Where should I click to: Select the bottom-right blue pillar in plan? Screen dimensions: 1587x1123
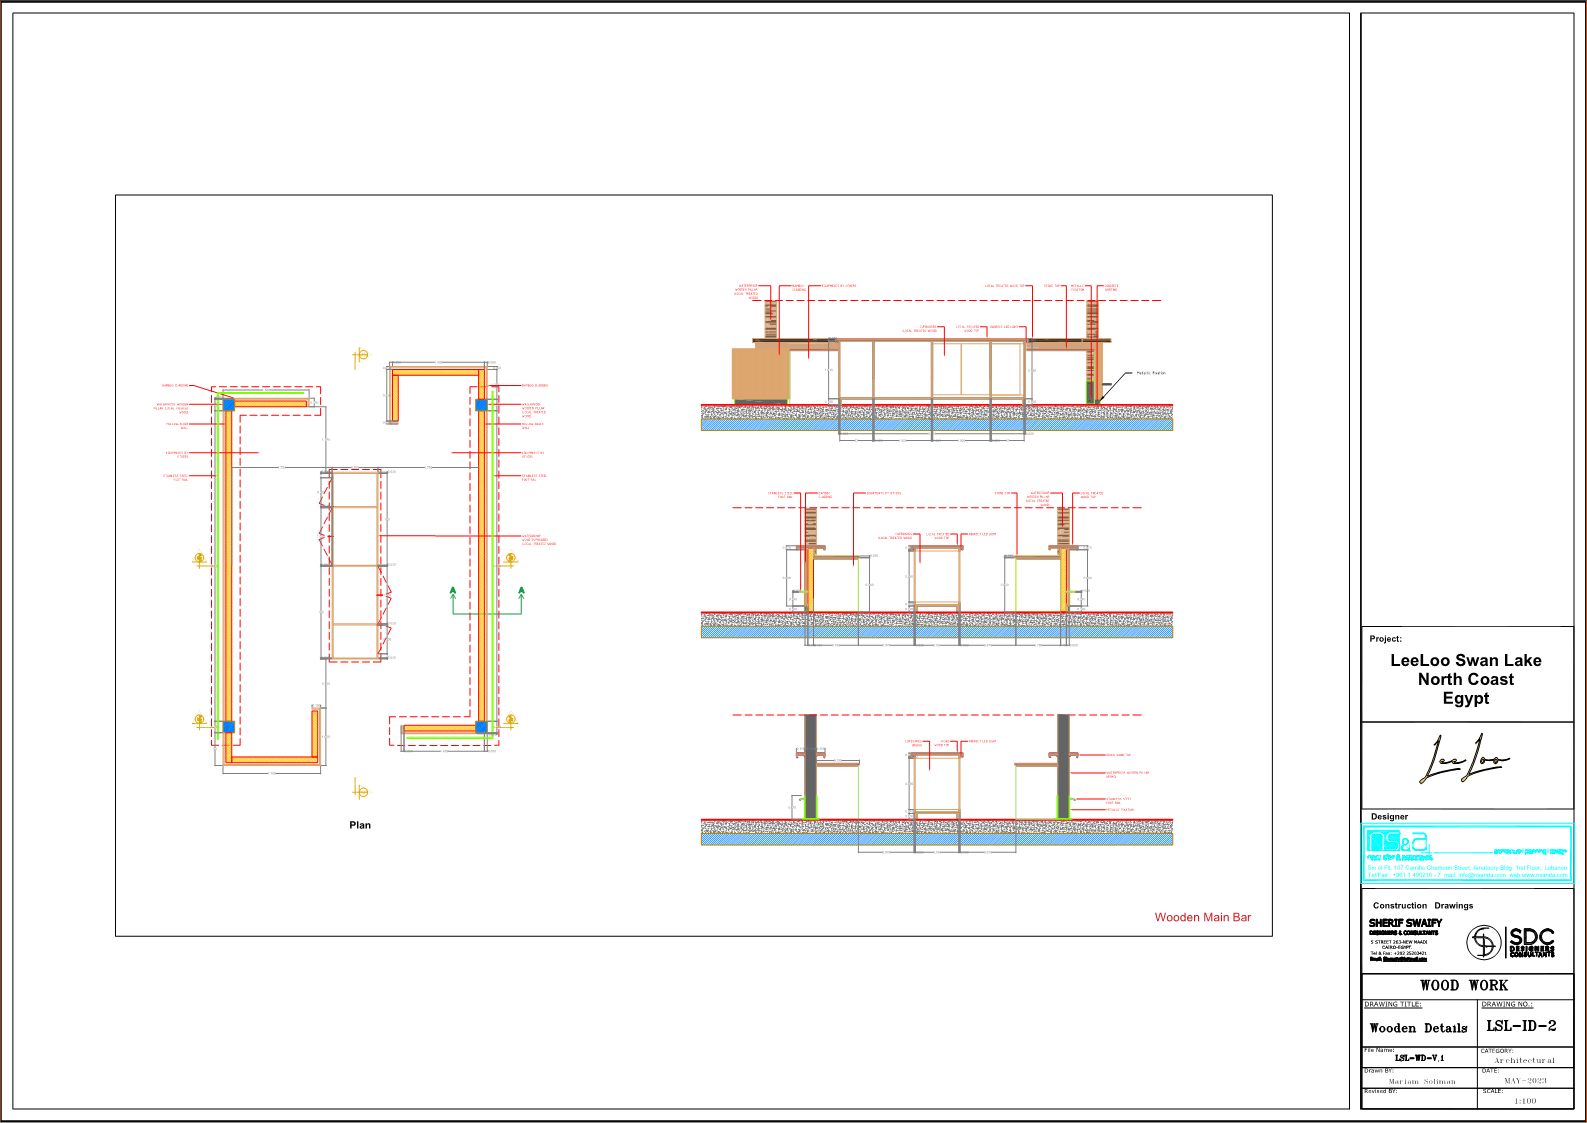pyautogui.click(x=481, y=727)
